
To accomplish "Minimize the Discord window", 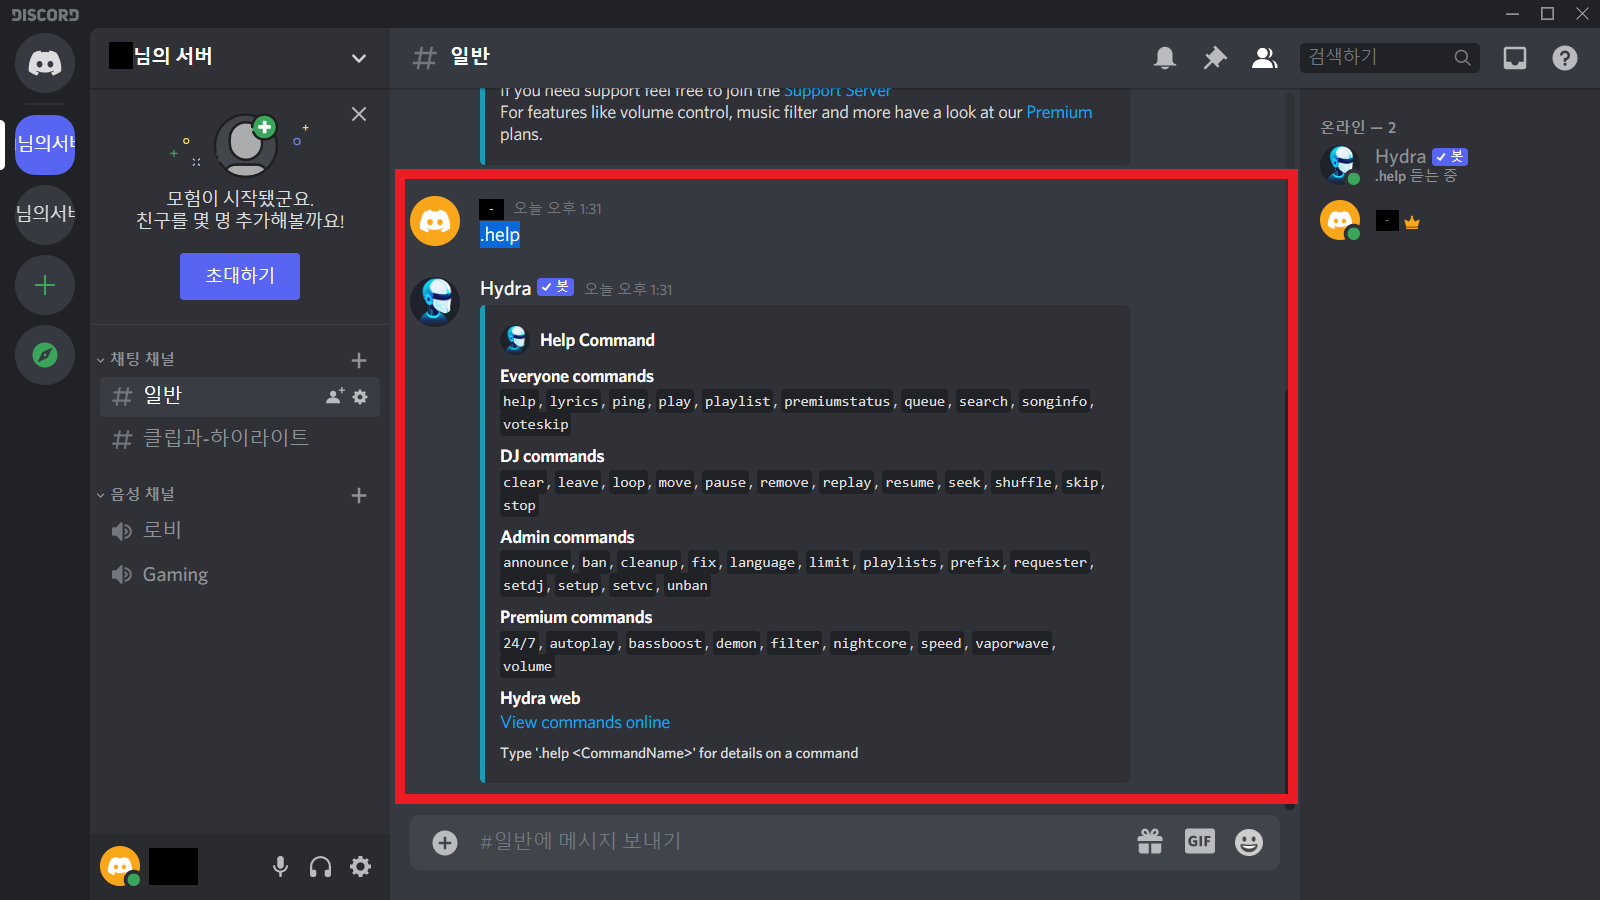I will coord(1513,14).
